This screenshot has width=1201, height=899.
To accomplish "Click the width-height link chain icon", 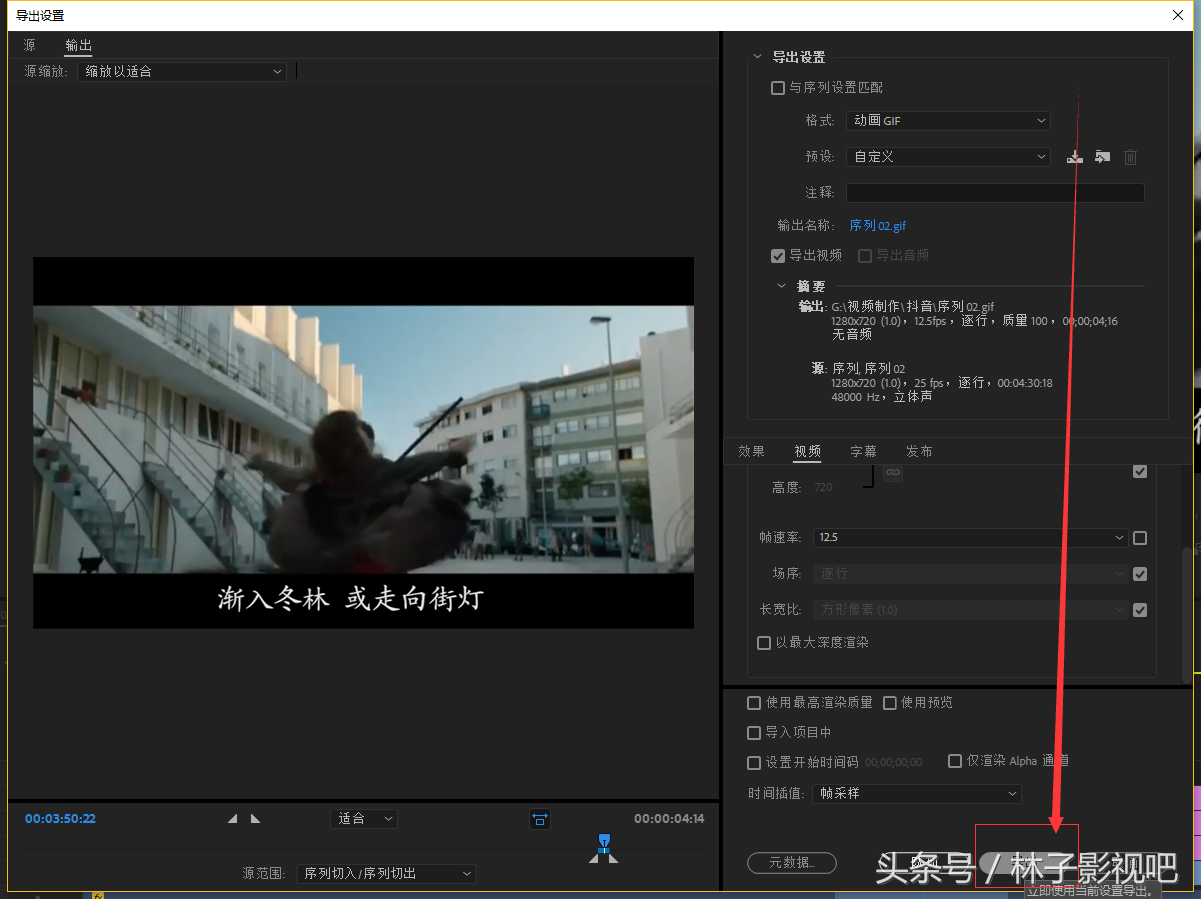I will (893, 471).
